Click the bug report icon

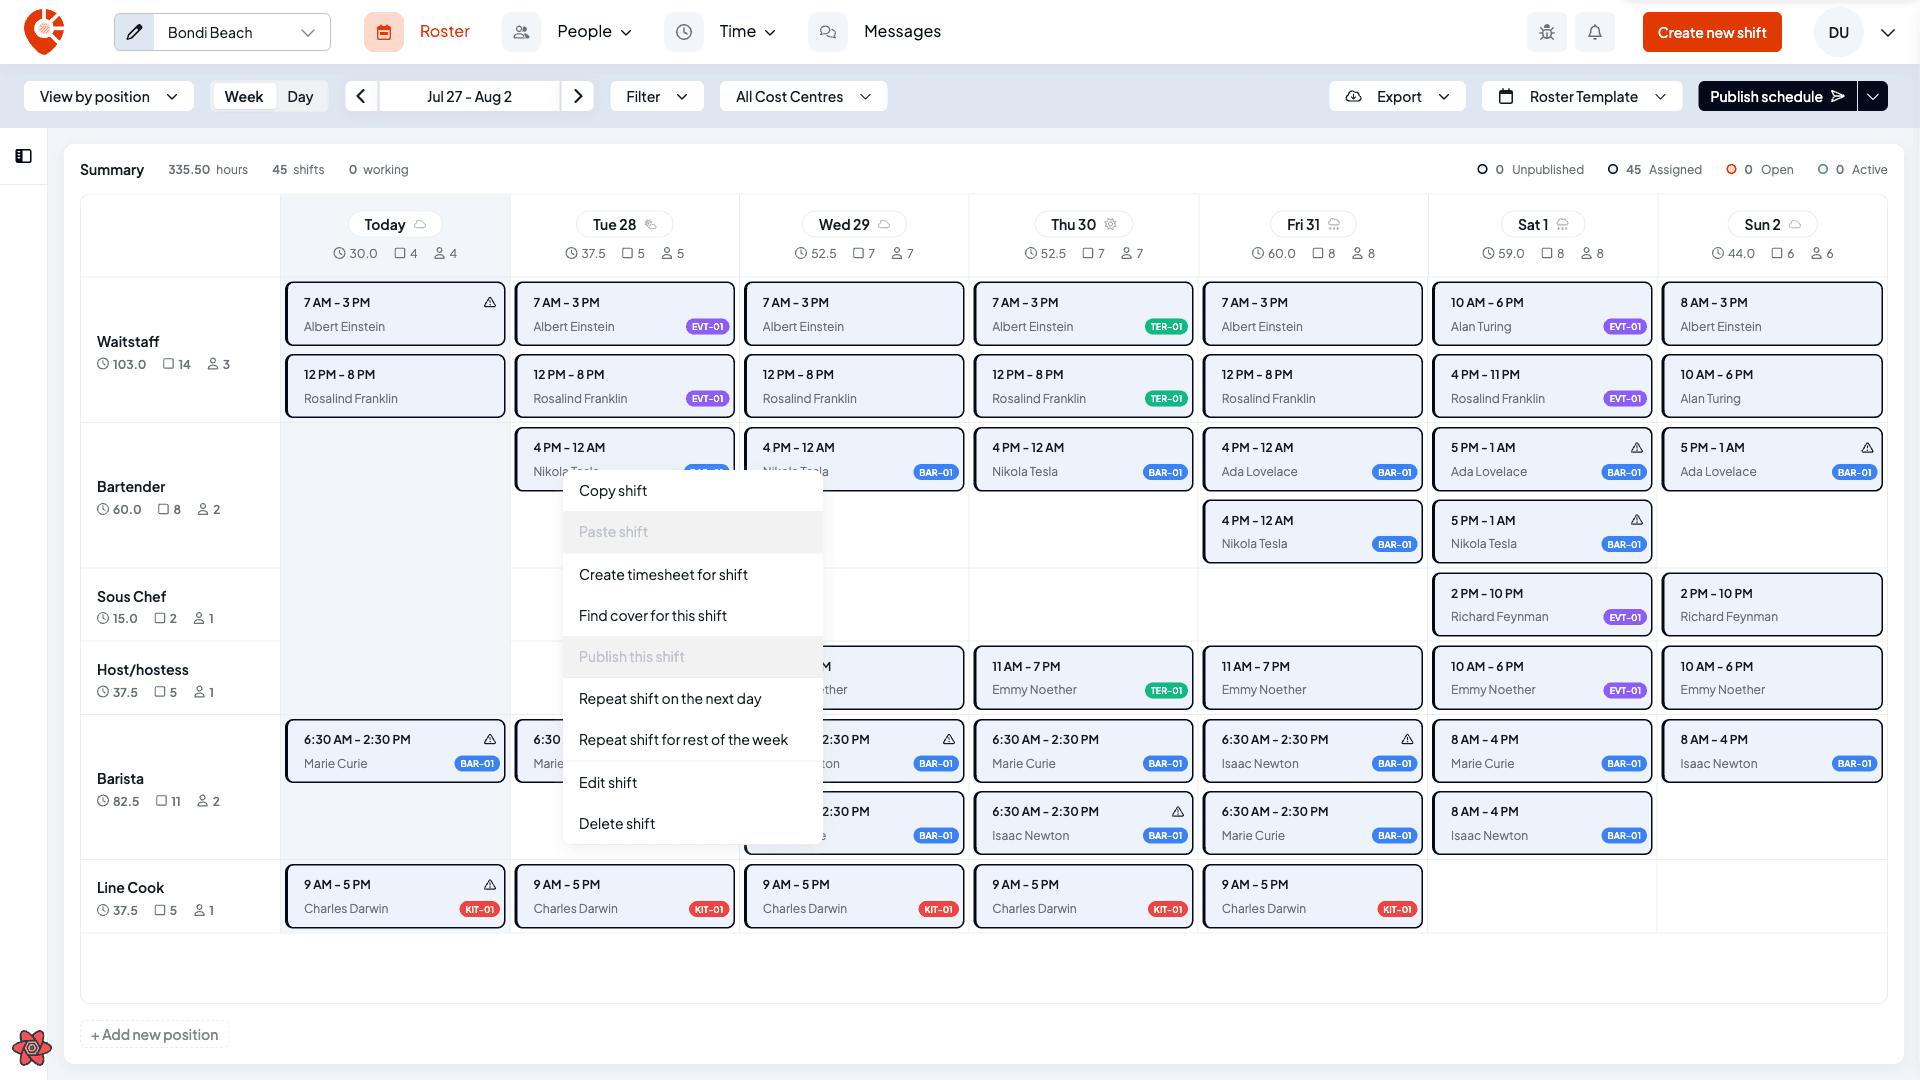pos(1547,32)
